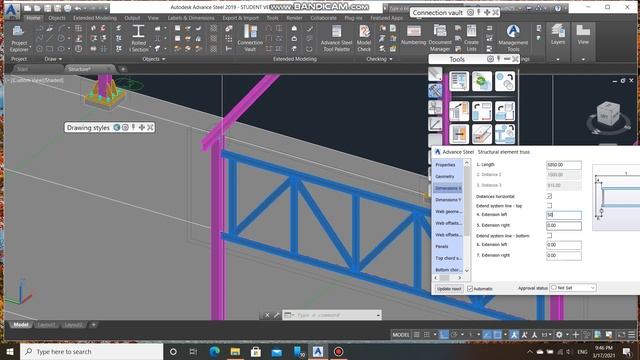Switch to the Output ribbon tab
The image size is (640, 360).
(132, 18)
